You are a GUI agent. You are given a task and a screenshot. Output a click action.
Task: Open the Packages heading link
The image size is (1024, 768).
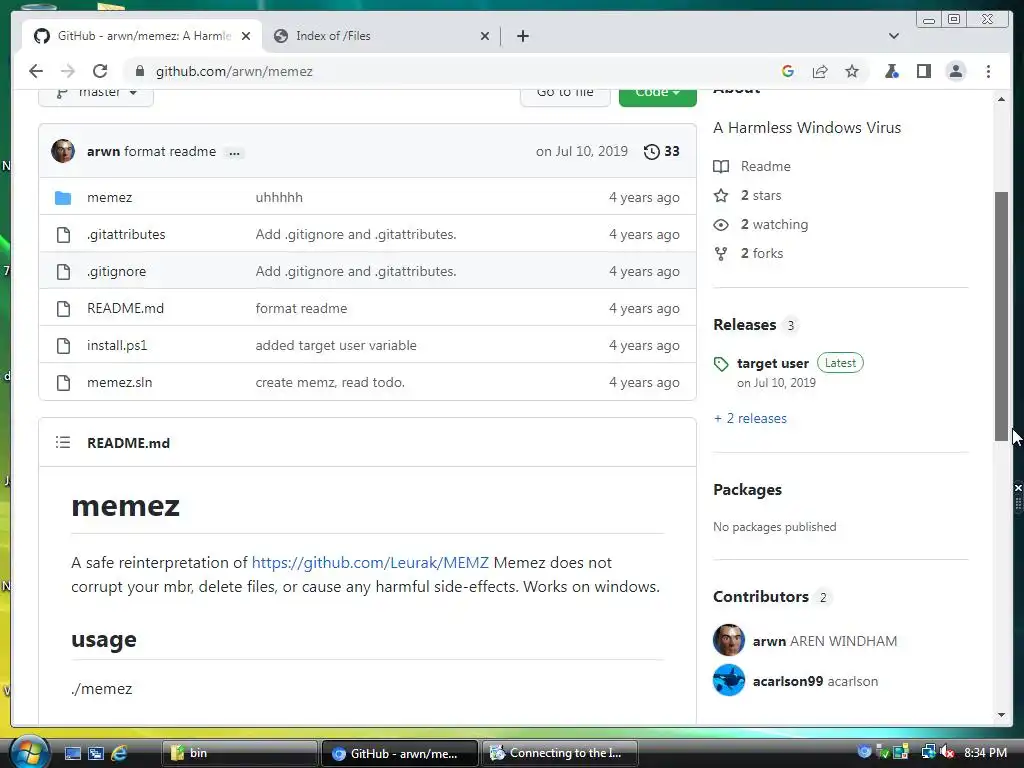click(747, 490)
